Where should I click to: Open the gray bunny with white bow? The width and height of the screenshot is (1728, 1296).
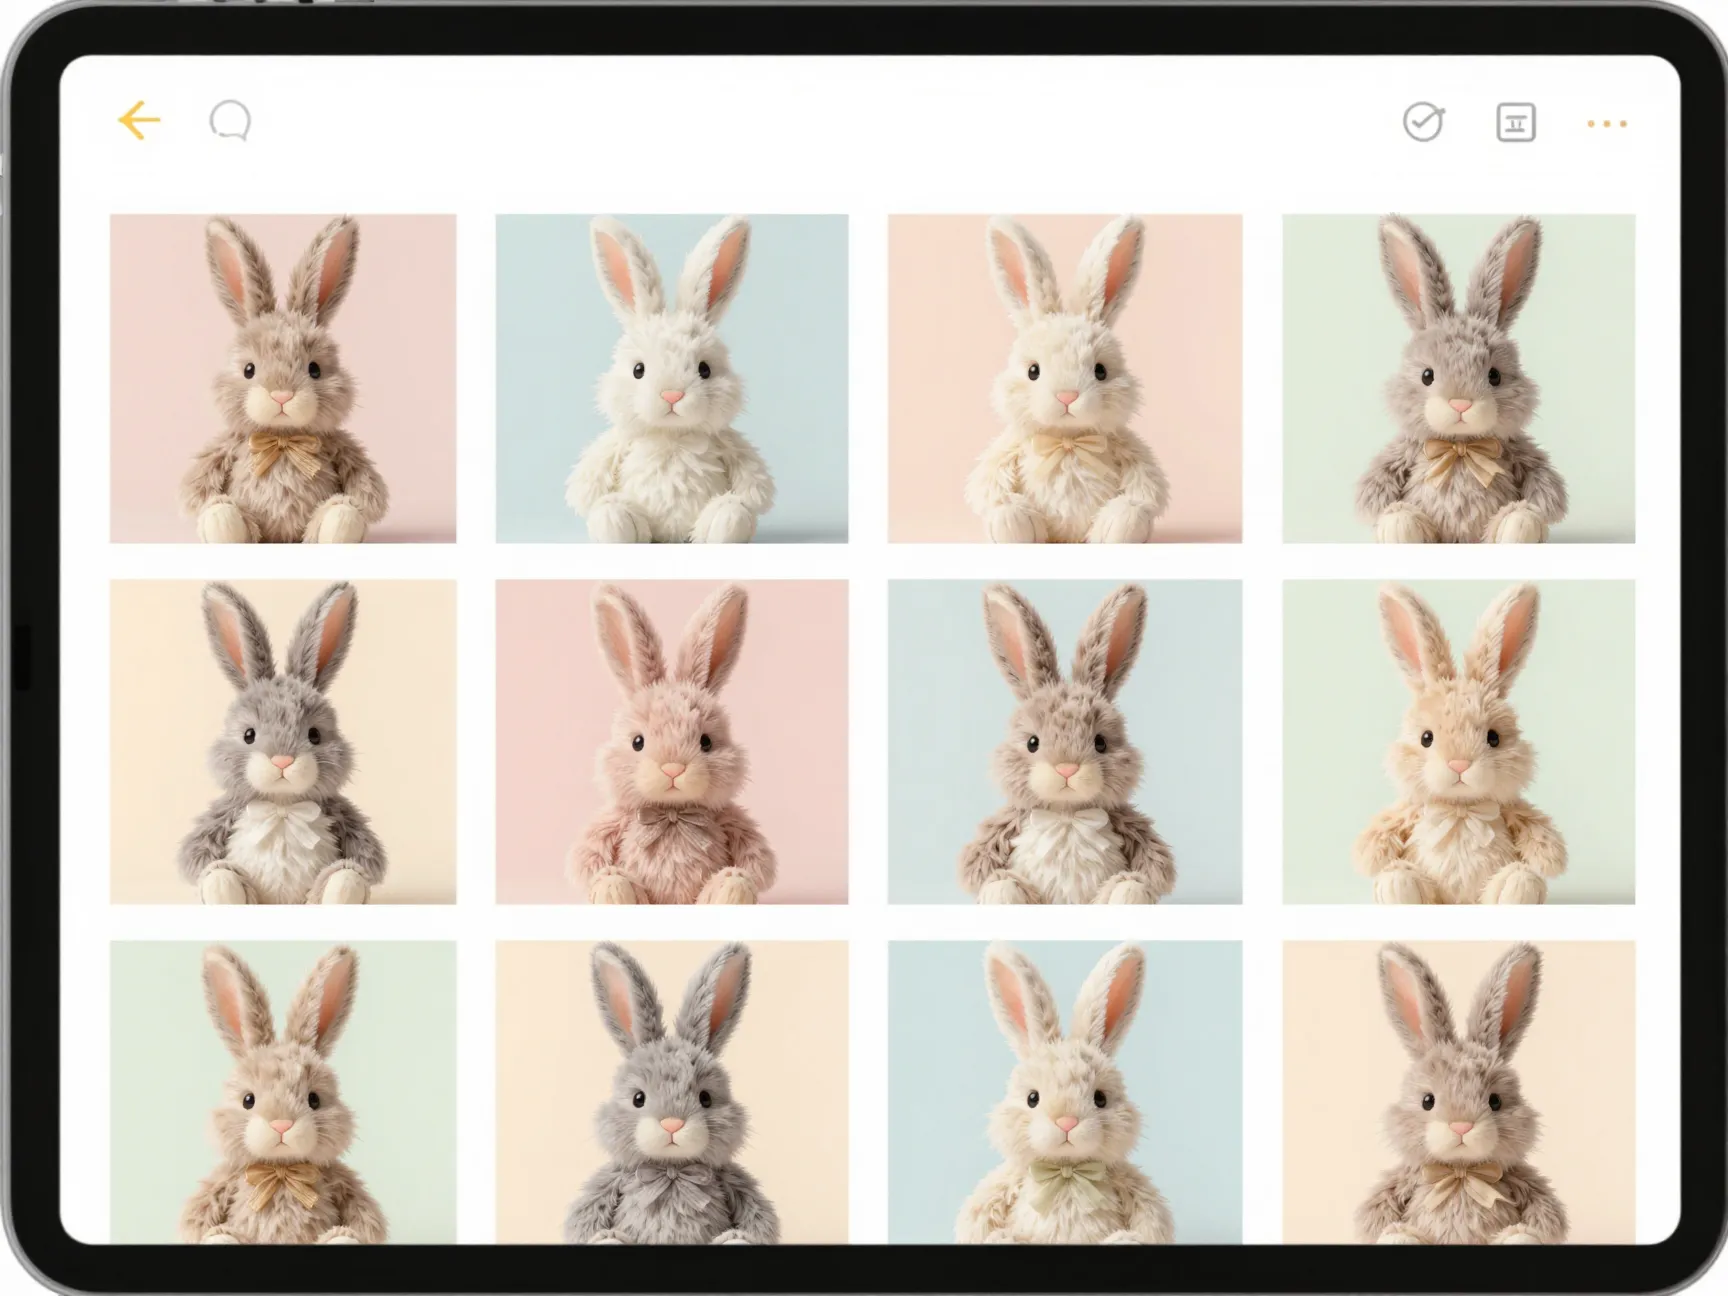coord(283,742)
